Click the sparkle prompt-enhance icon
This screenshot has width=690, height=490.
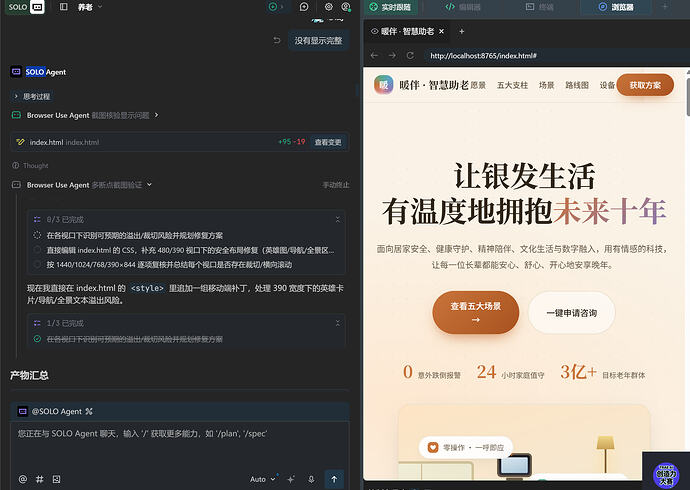[290, 479]
